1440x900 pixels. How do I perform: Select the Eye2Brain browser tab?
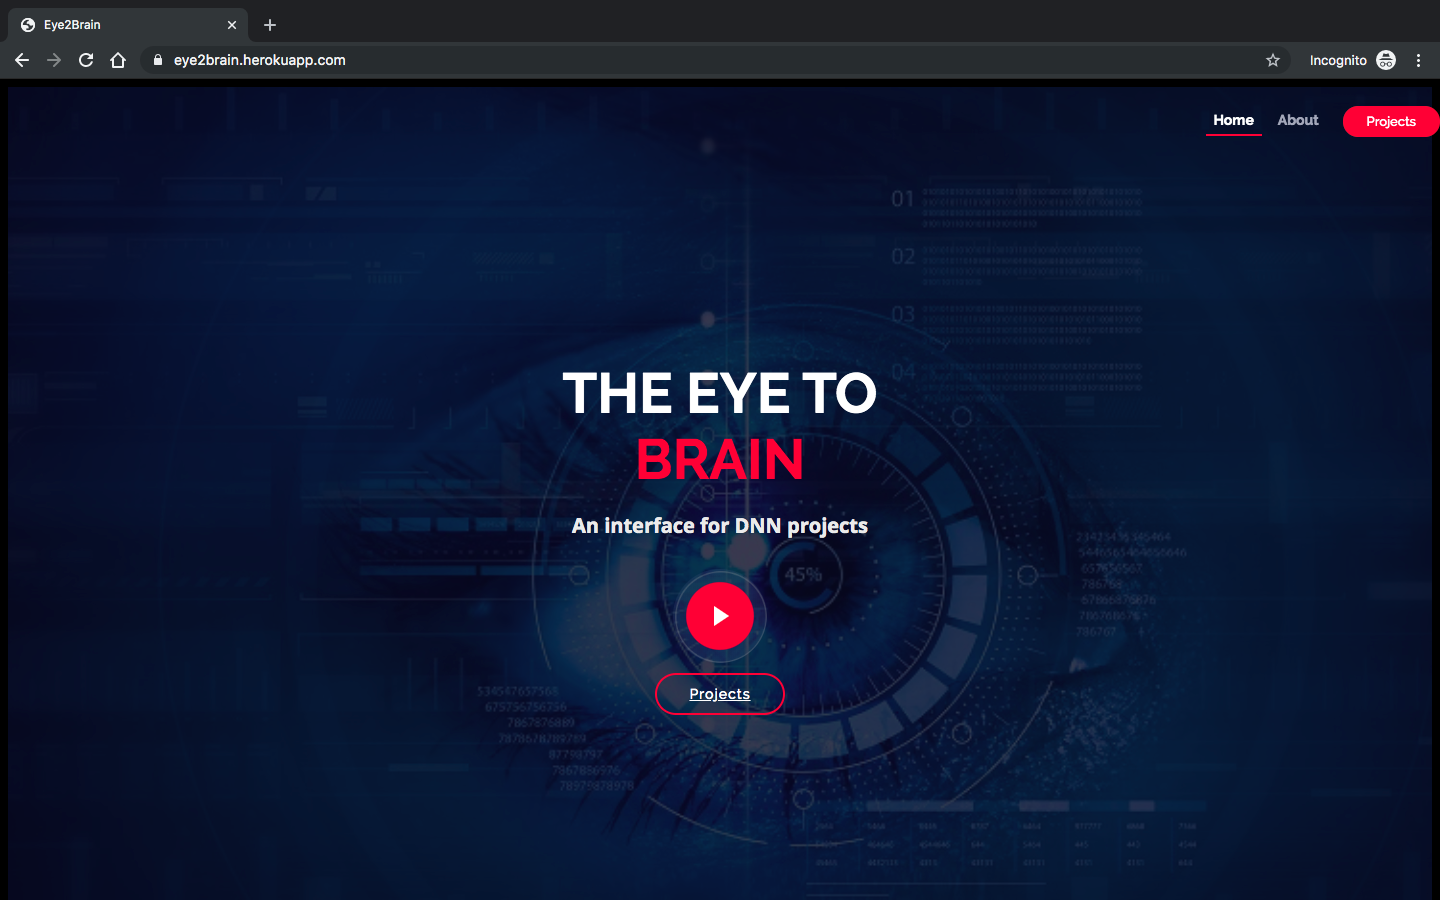[128, 25]
